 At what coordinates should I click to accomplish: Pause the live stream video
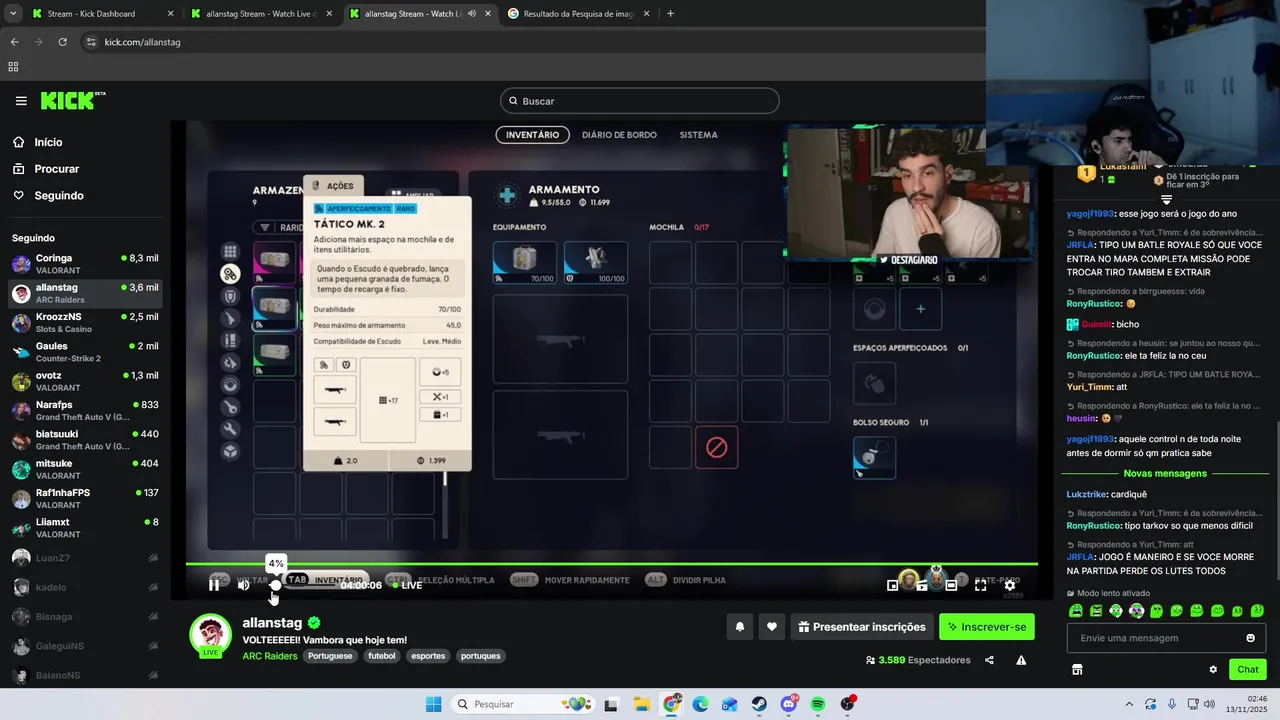(x=214, y=585)
